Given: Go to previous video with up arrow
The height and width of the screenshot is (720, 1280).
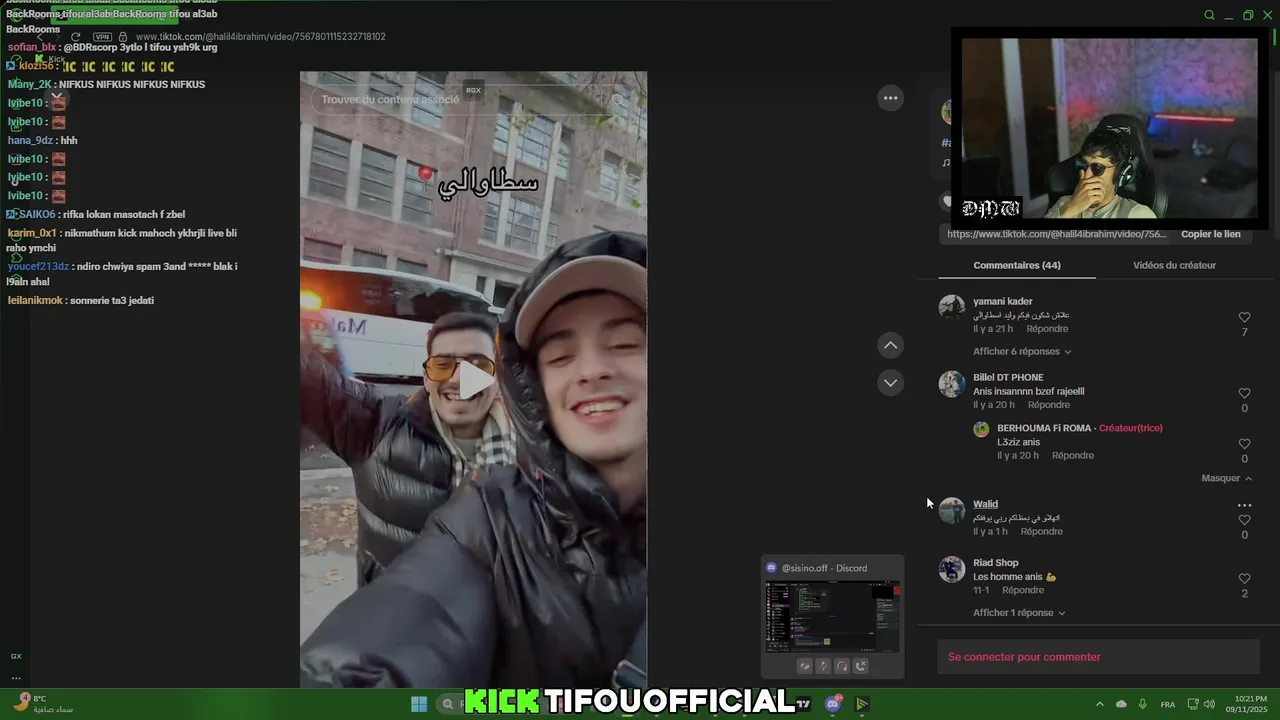Looking at the screenshot, I should (x=890, y=345).
